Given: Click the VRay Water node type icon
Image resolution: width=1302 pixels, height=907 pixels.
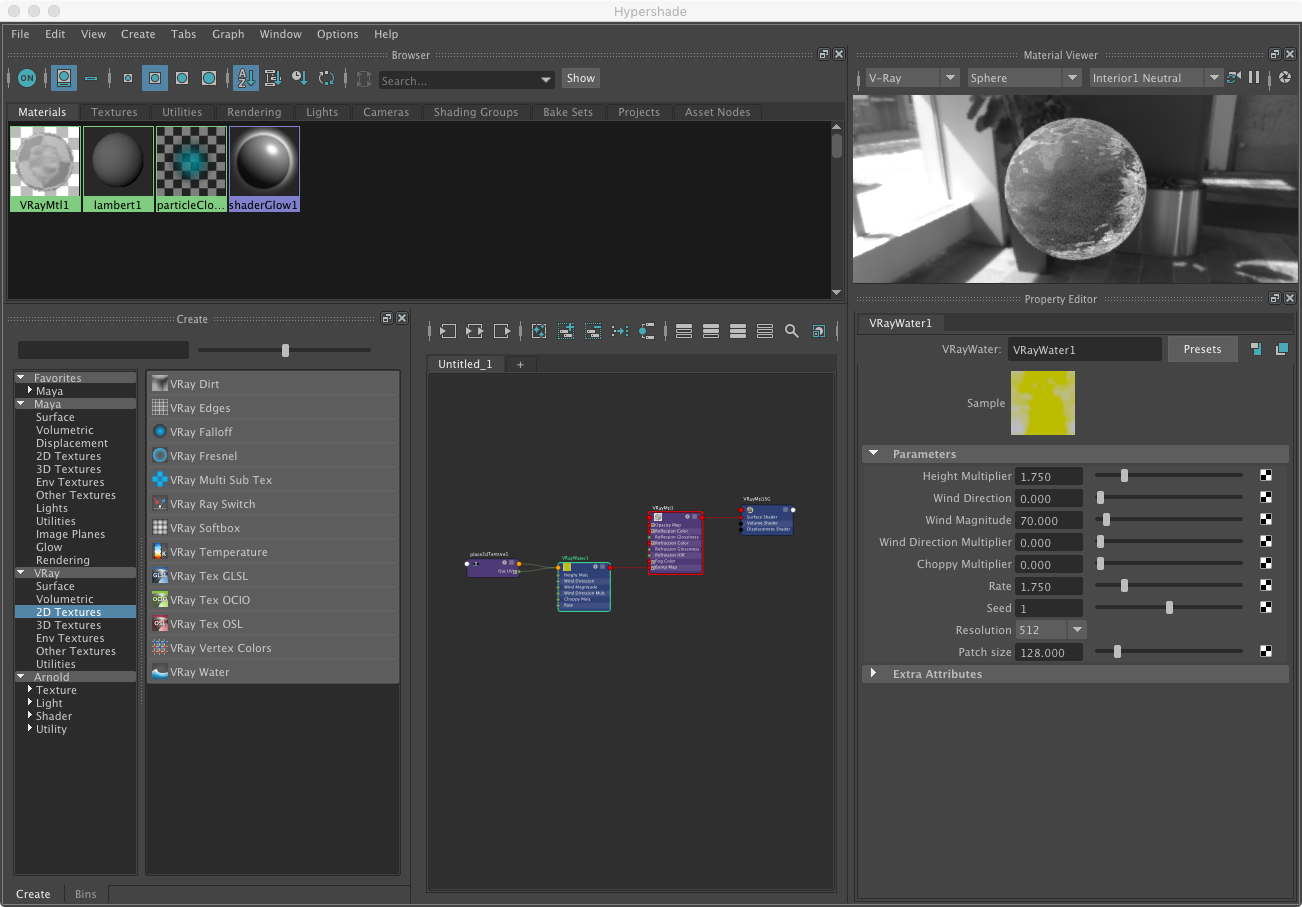Looking at the screenshot, I should pos(159,672).
